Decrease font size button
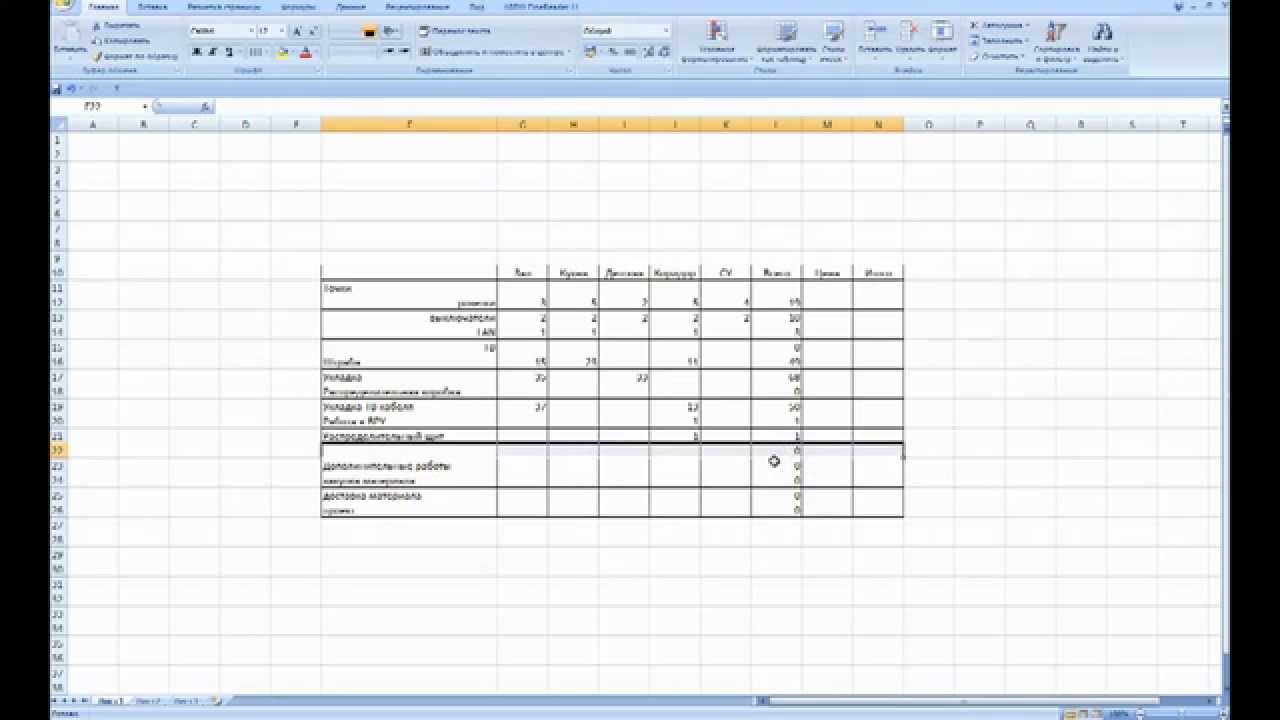The width and height of the screenshot is (1280, 720). (313, 31)
